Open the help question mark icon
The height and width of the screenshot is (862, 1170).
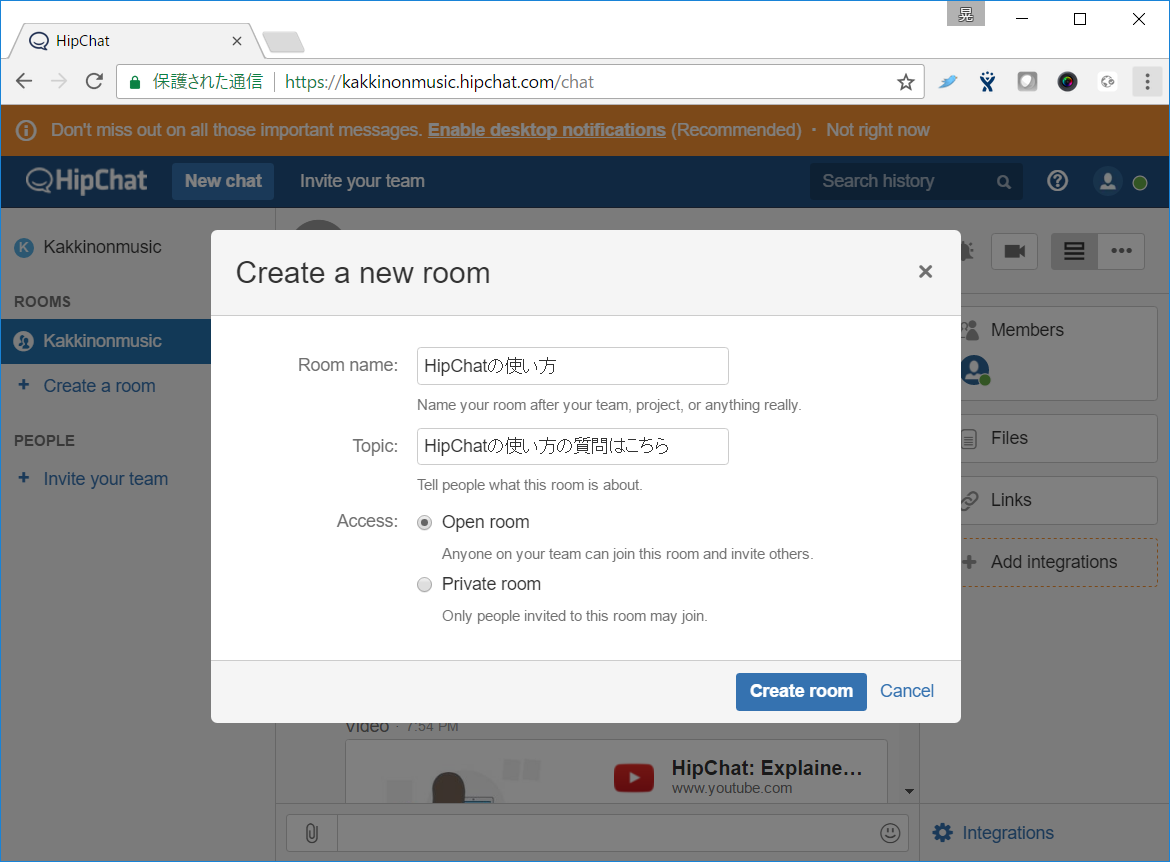[x=1057, y=181]
